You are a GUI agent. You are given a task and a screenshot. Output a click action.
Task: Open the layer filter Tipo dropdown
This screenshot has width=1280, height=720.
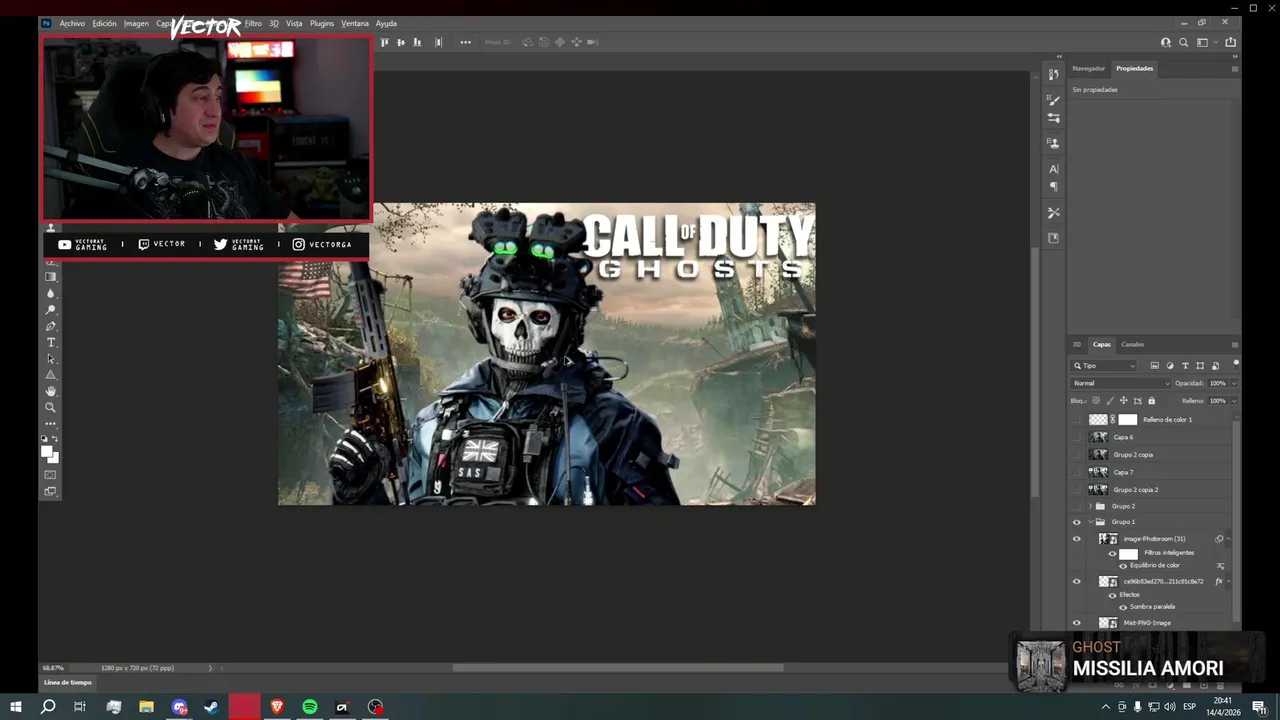[x=1105, y=366]
